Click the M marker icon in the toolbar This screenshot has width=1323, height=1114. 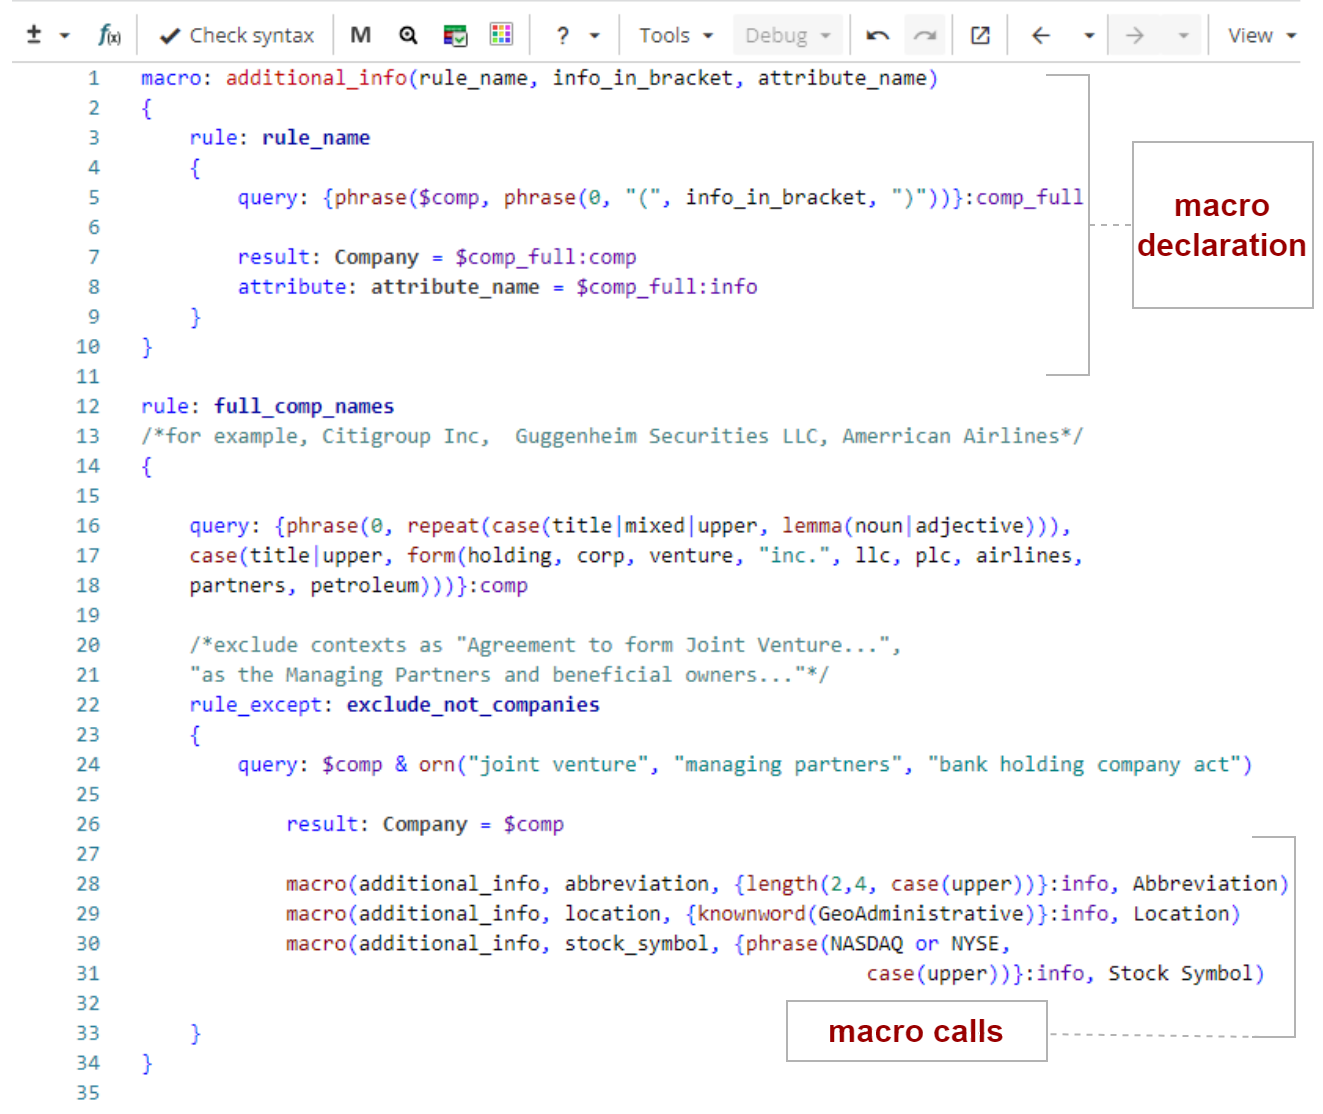point(360,33)
